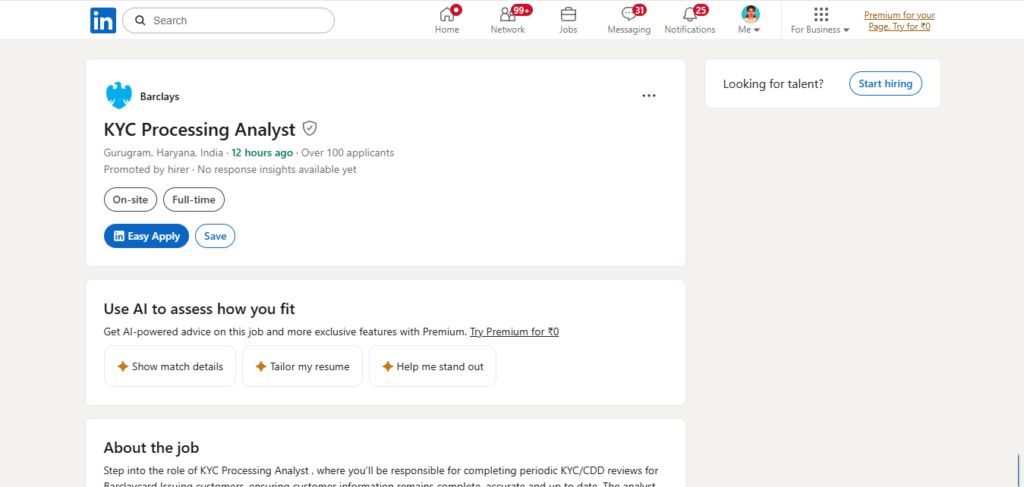Click the verified shield icon beside job title
Screen dimensions: 1024x487
[x=310, y=129]
